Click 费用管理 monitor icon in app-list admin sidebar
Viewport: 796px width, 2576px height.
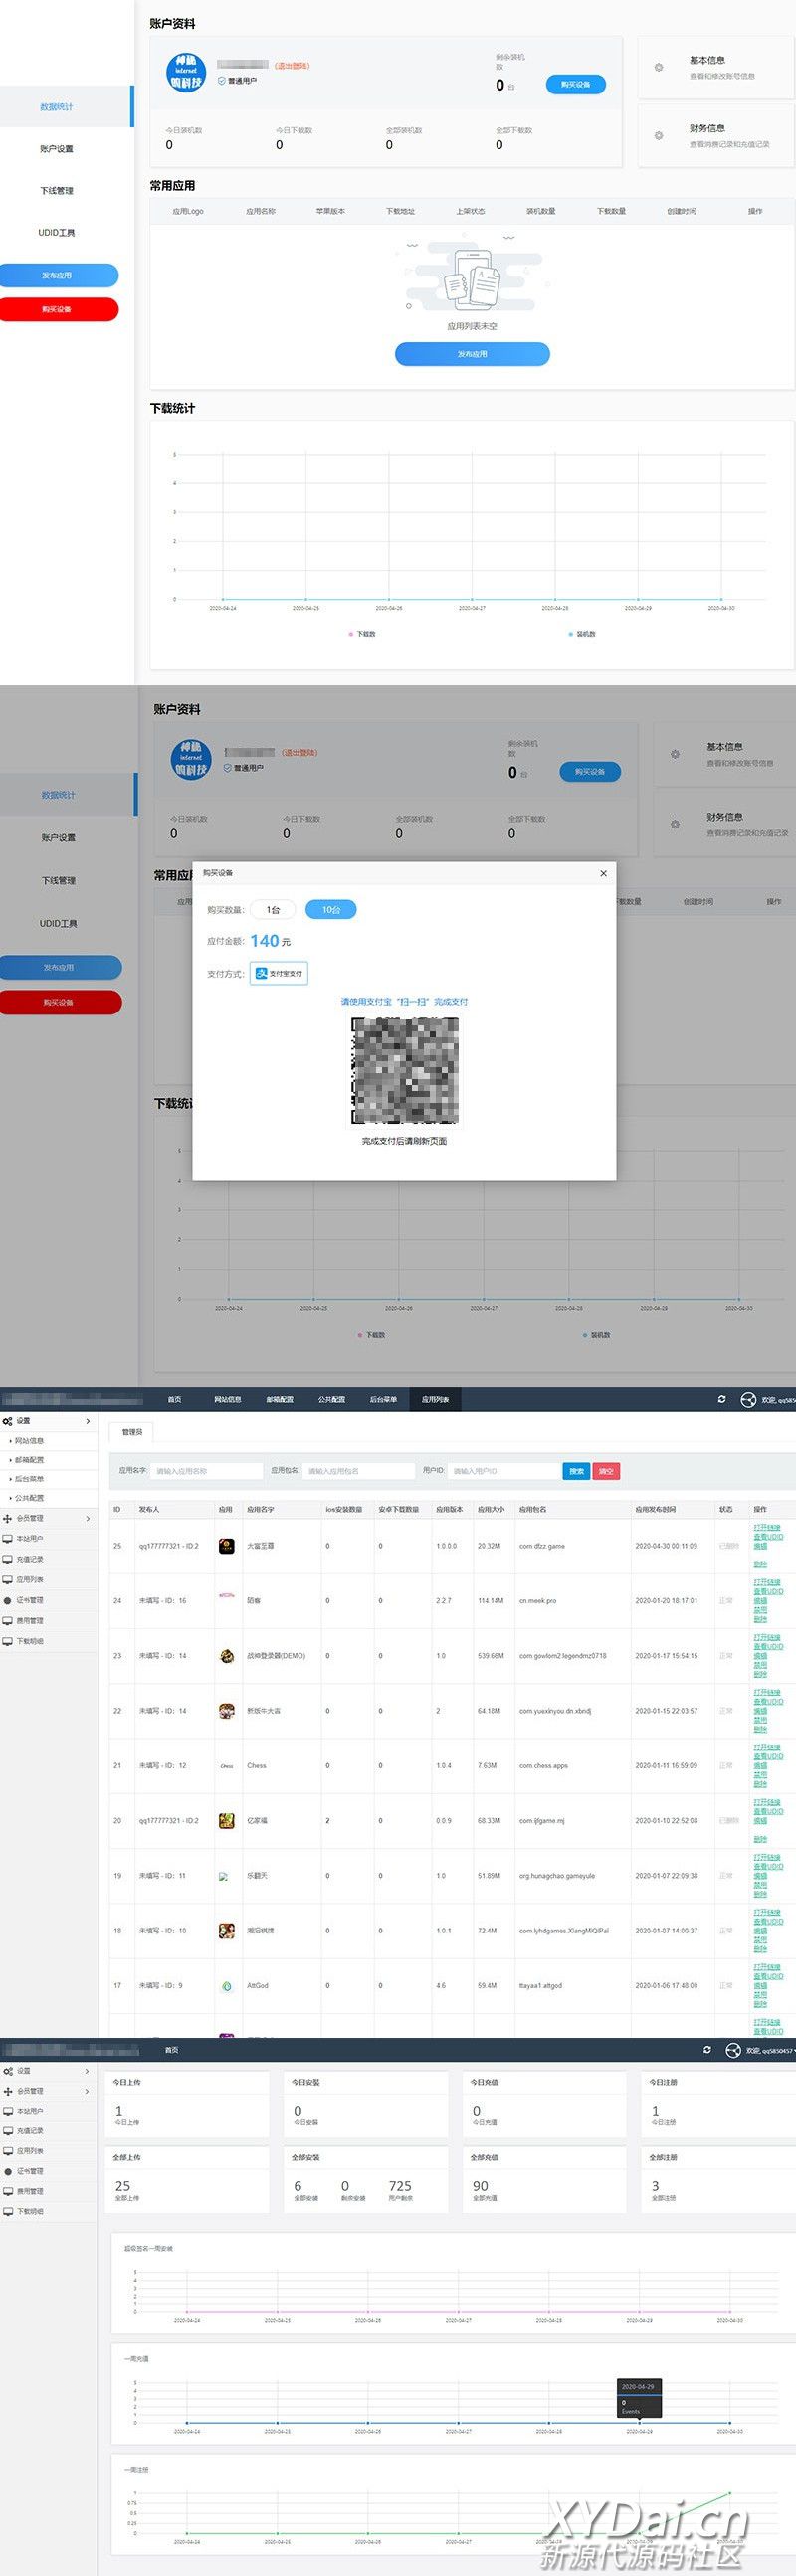8,1621
